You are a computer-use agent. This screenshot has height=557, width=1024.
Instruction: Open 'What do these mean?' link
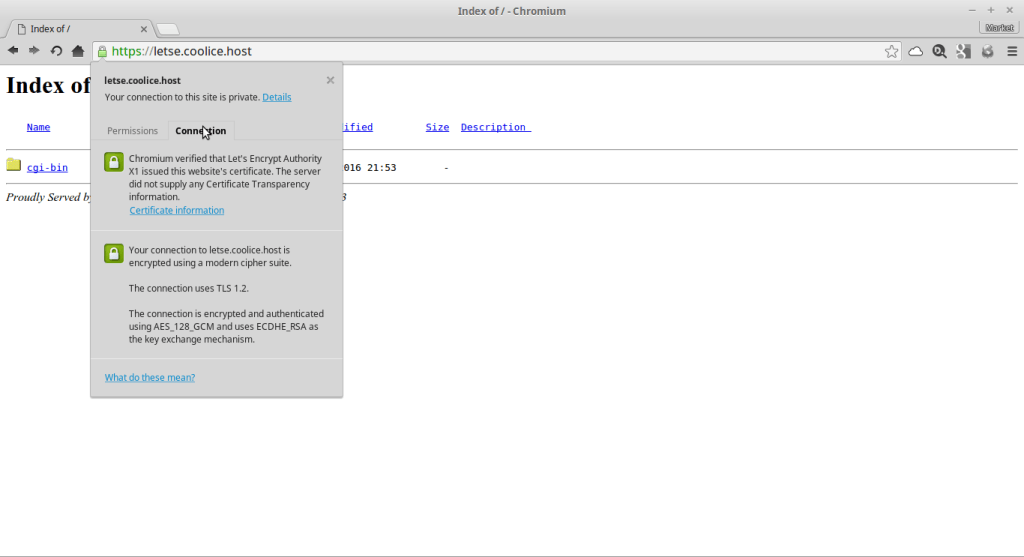pyautogui.click(x=150, y=377)
